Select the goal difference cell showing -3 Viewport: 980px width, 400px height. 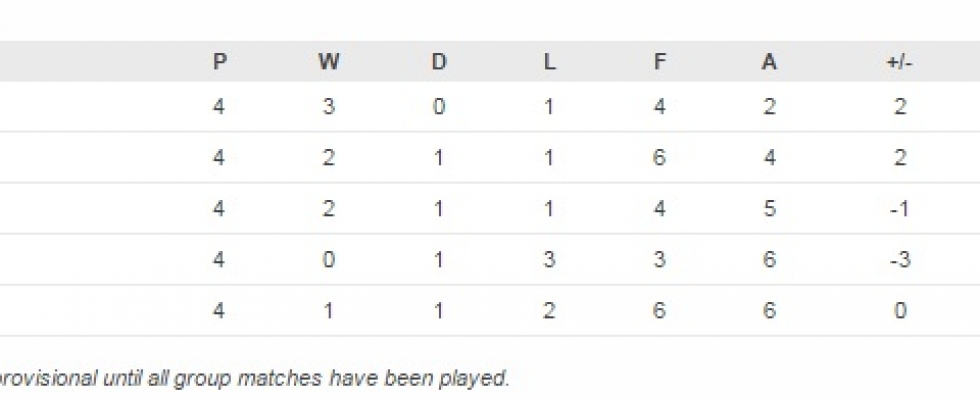[899, 260]
